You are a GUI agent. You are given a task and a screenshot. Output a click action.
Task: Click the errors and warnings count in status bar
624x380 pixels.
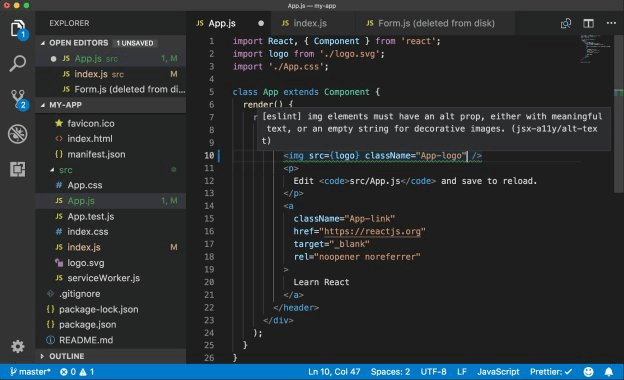tap(77, 372)
